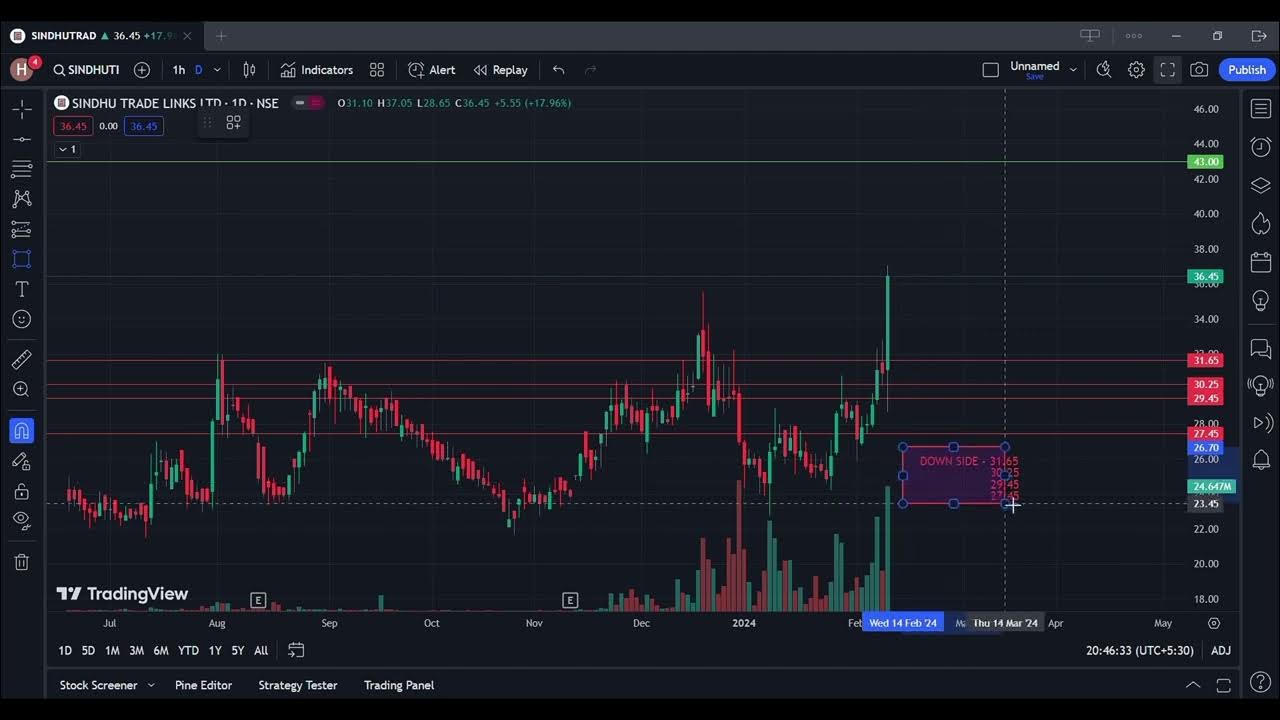Set range to 6M

(x=161, y=651)
